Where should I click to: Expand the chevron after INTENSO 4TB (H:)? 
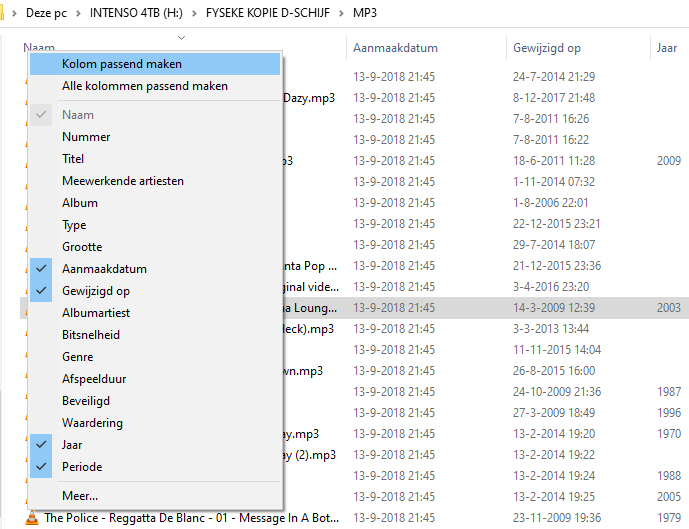click(x=196, y=13)
